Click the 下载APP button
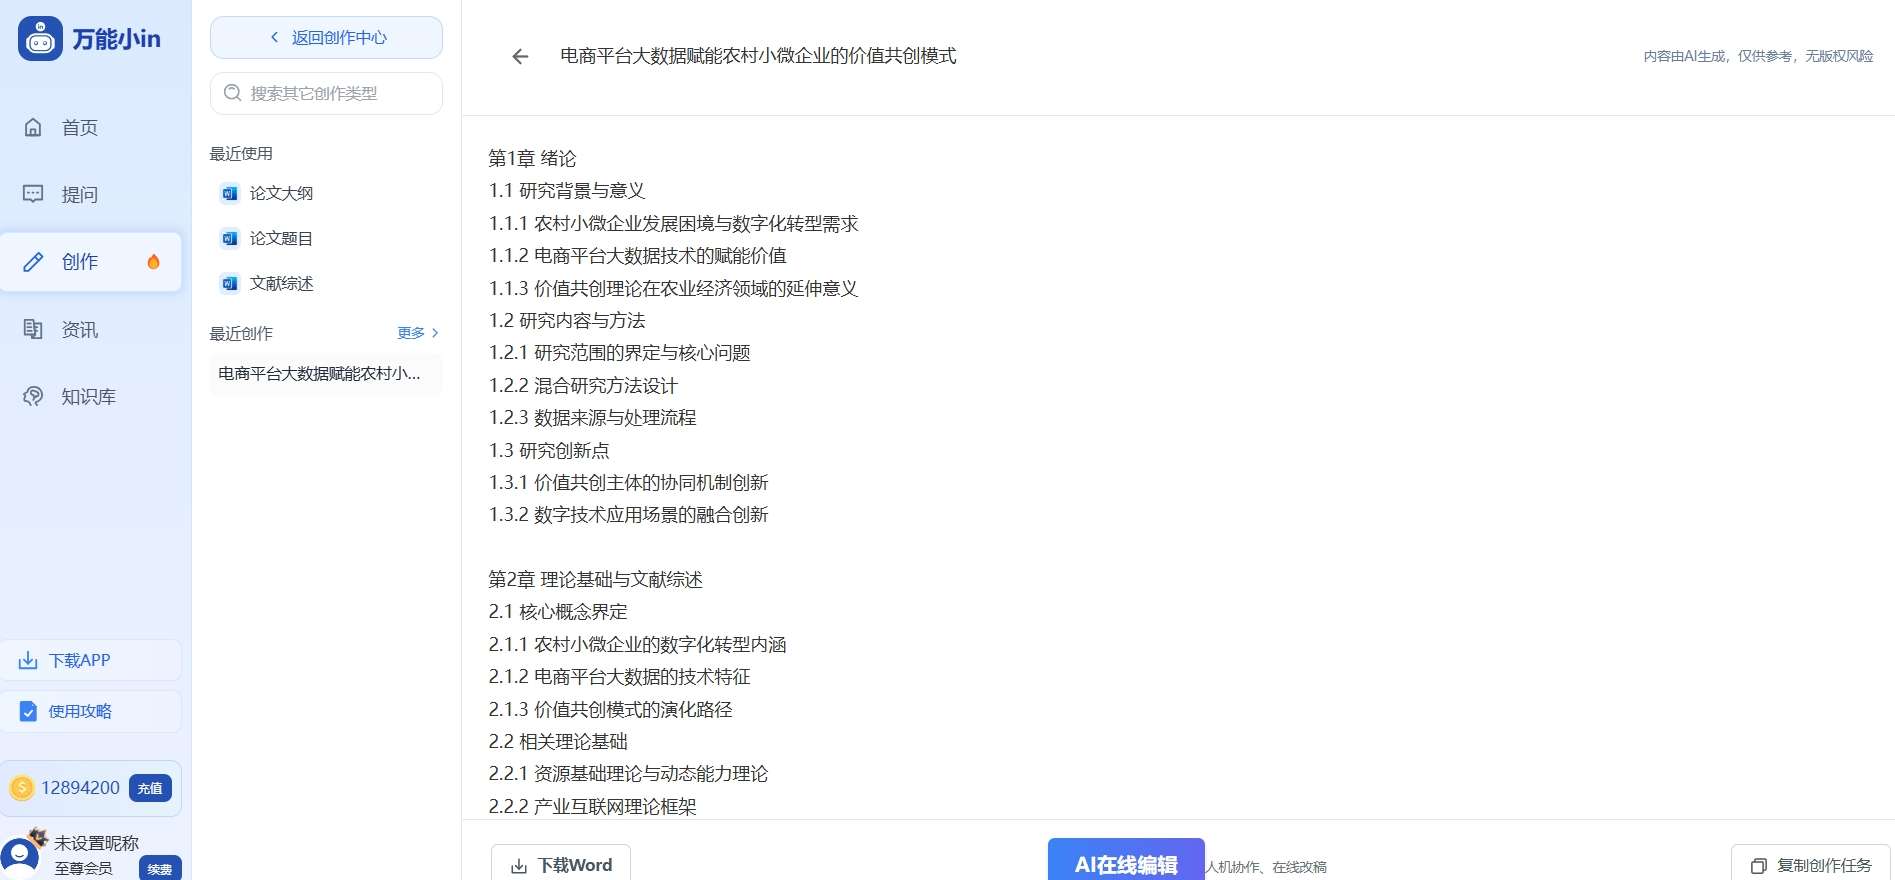This screenshot has height=880, width=1895. click(x=91, y=660)
